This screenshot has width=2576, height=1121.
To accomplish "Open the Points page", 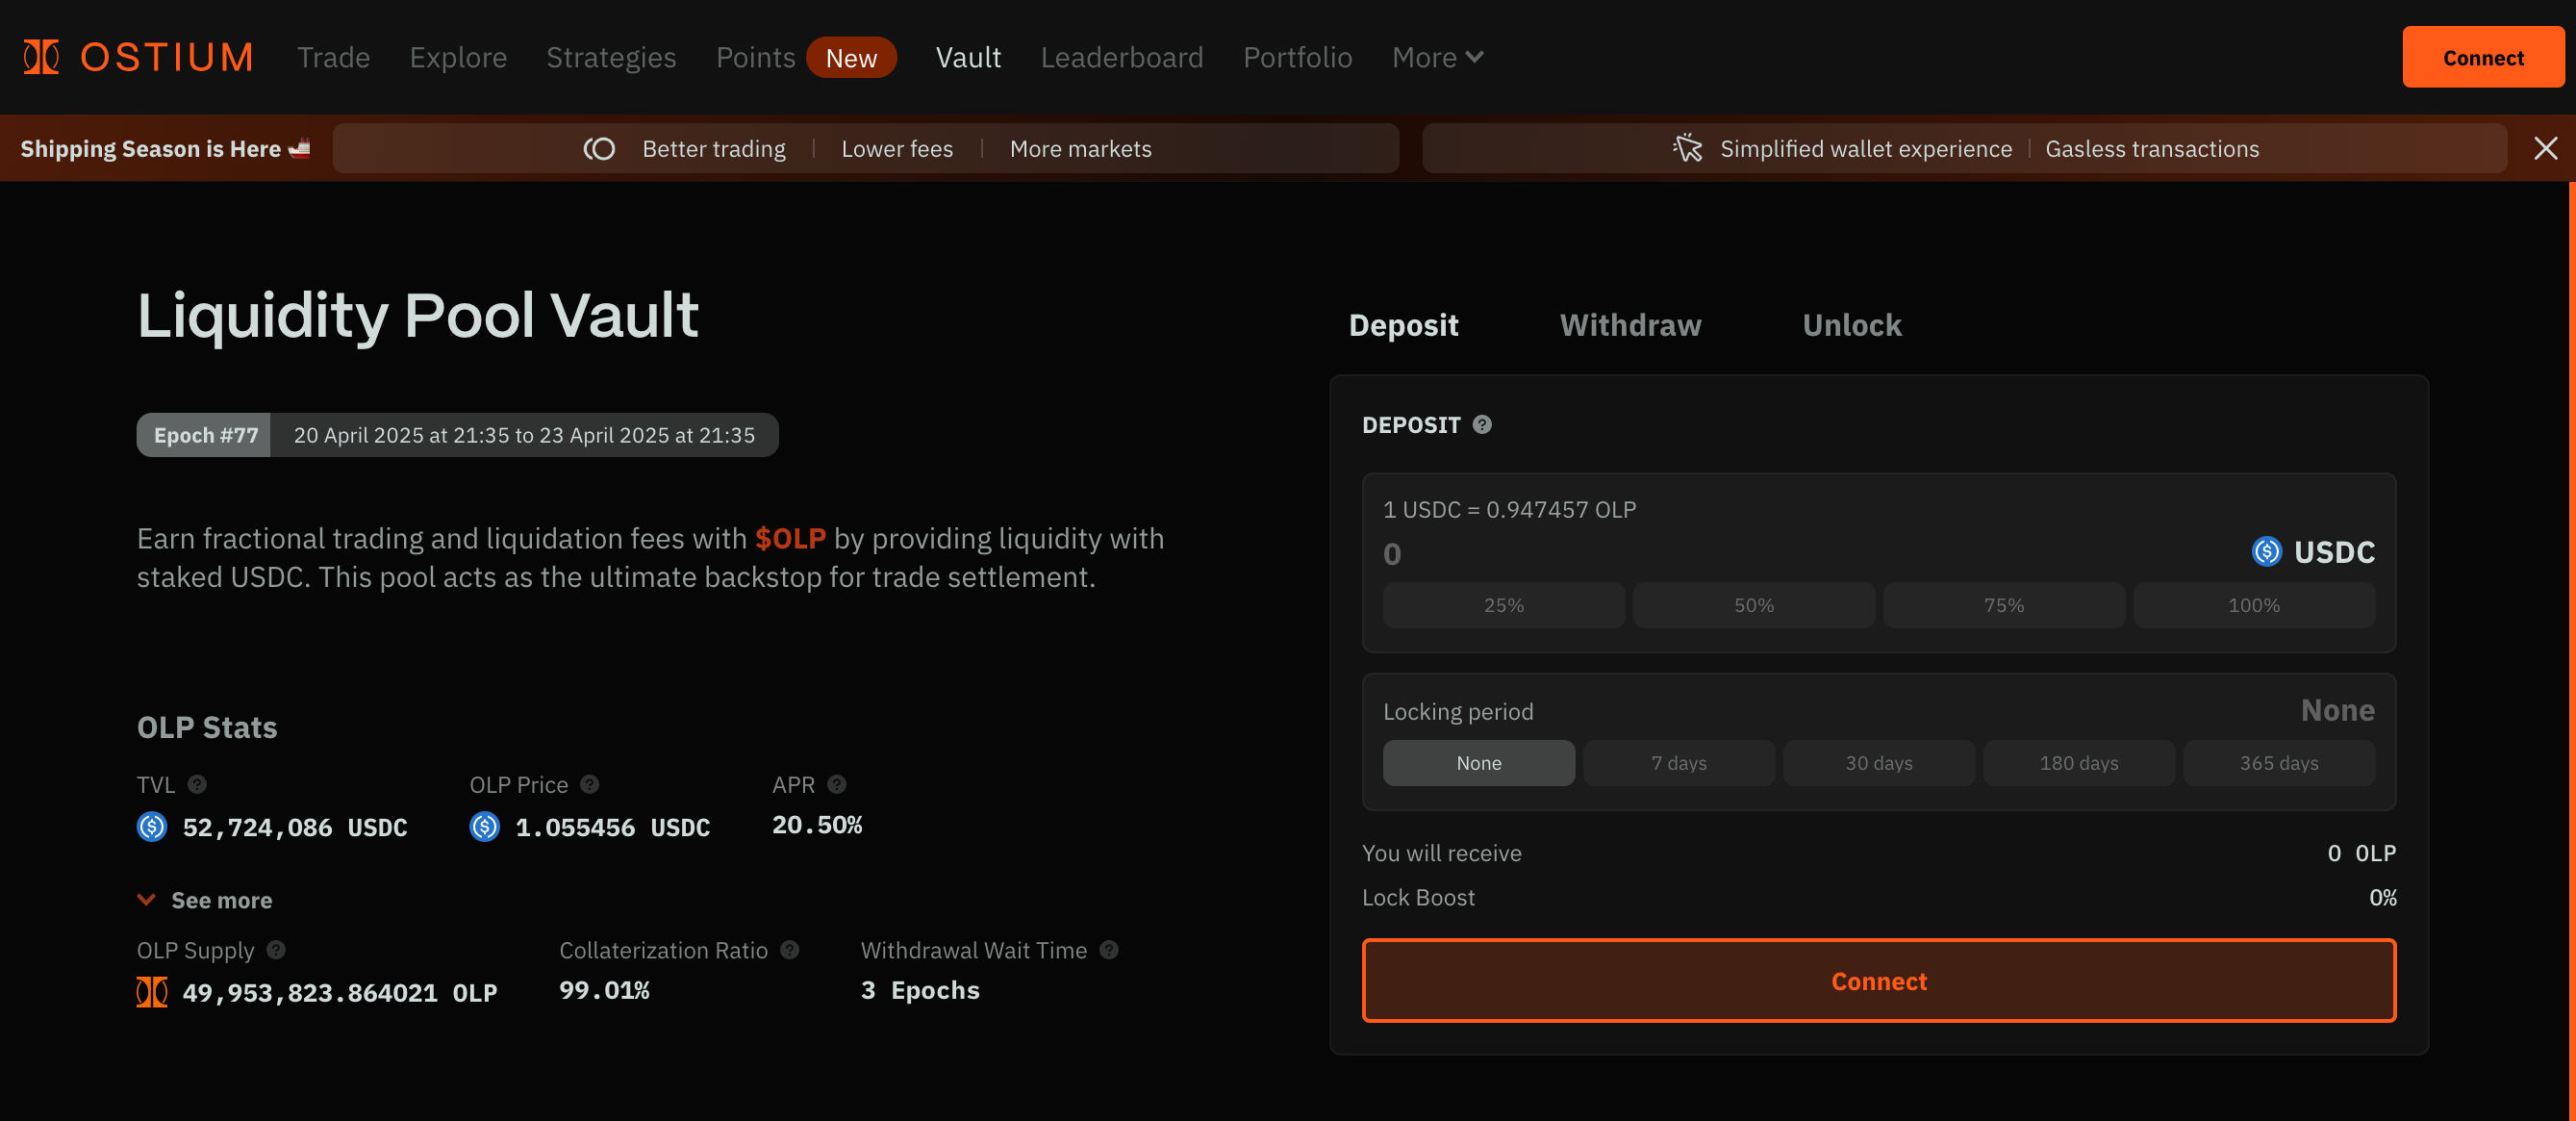I will point(755,58).
